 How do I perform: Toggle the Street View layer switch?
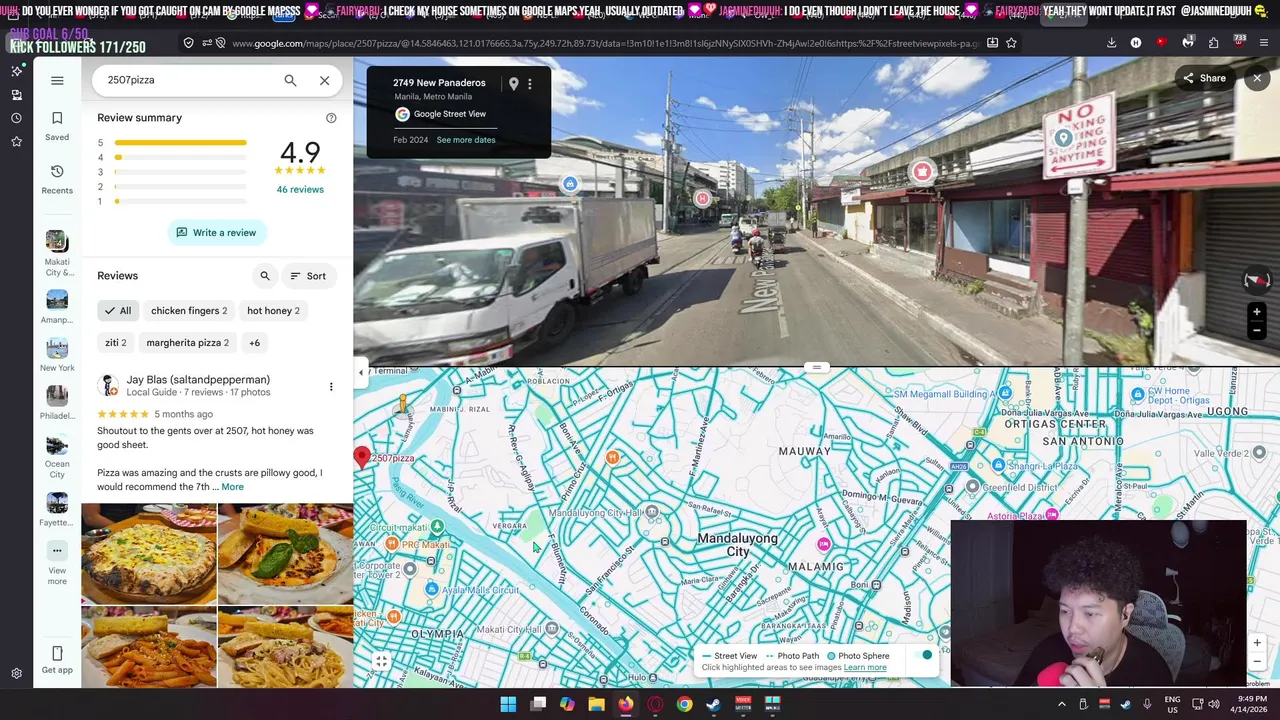pos(922,655)
